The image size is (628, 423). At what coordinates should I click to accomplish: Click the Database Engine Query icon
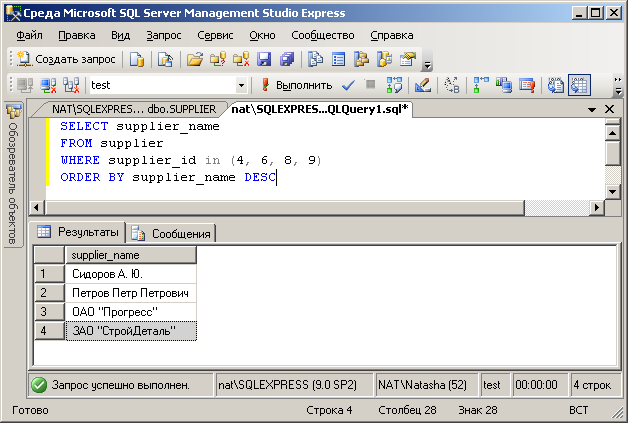coord(137,59)
